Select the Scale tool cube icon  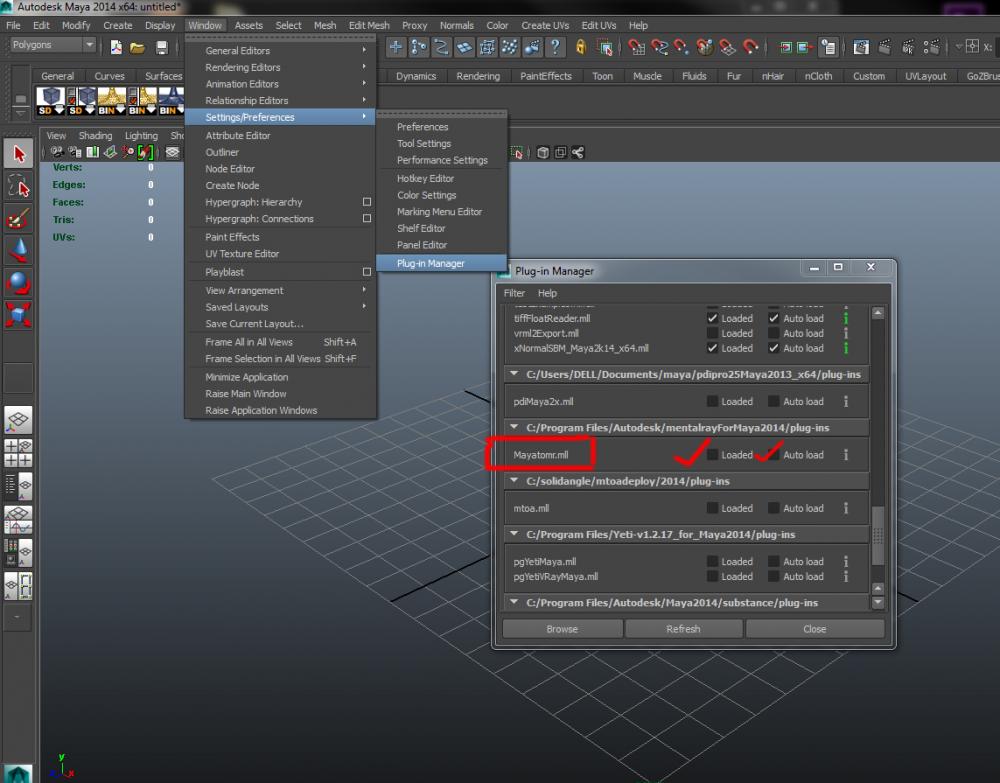[20, 315]
